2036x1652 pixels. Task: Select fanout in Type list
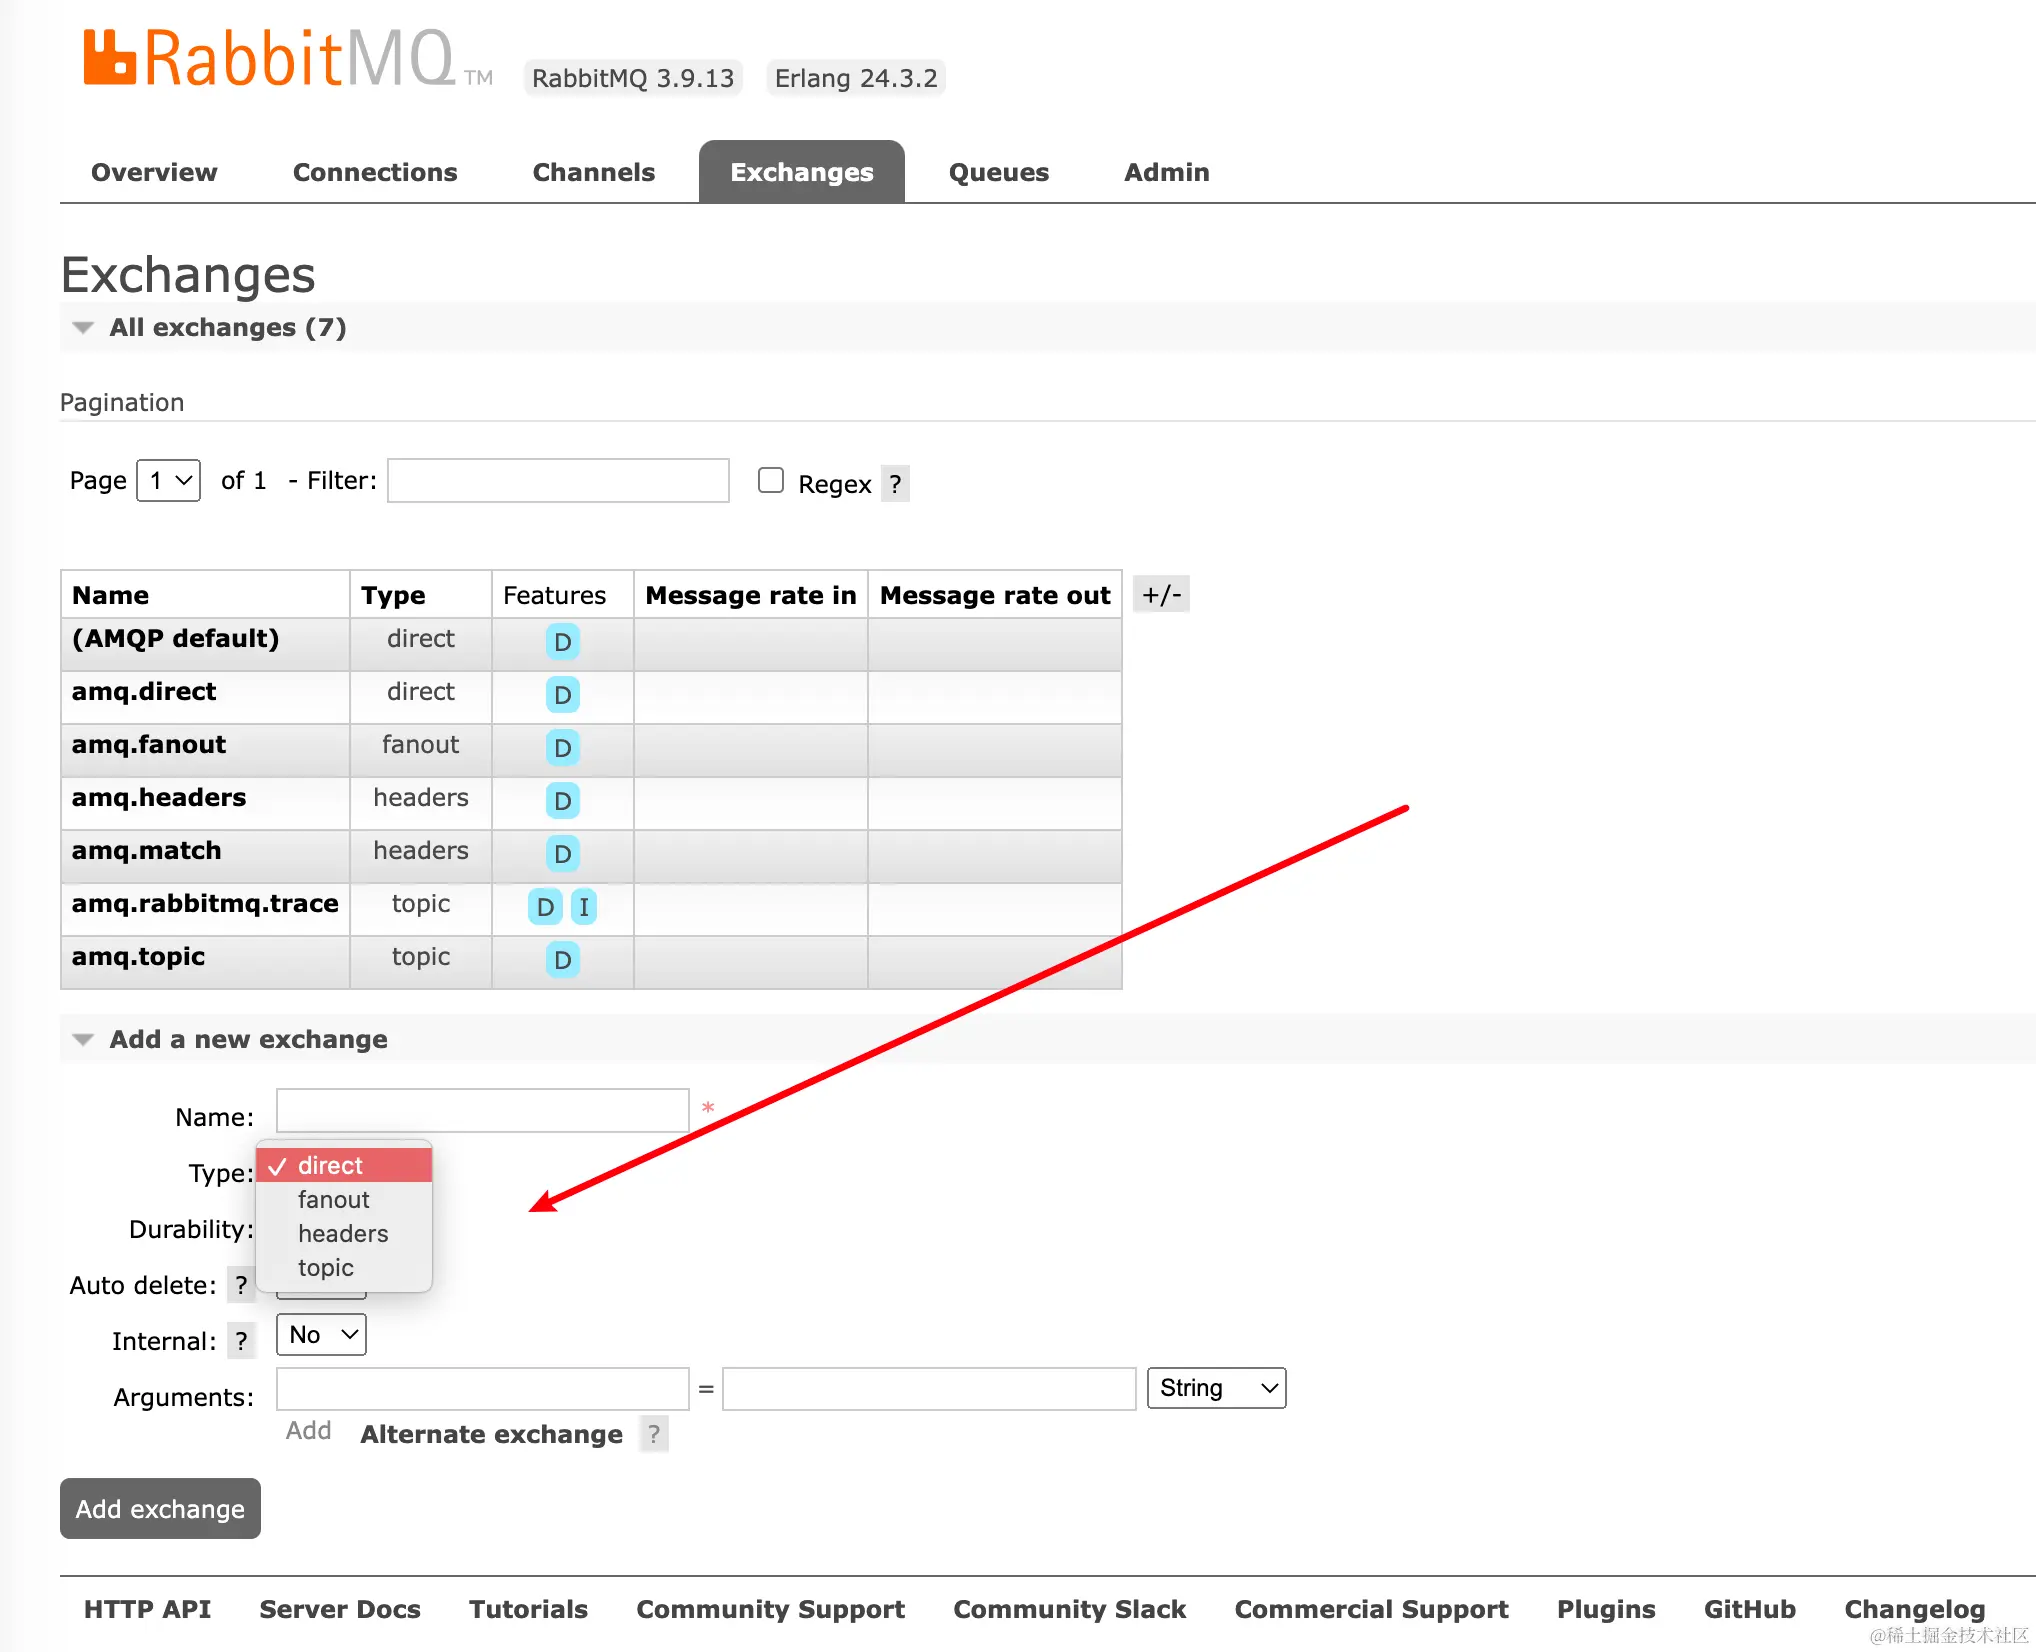pos(334,1200)
